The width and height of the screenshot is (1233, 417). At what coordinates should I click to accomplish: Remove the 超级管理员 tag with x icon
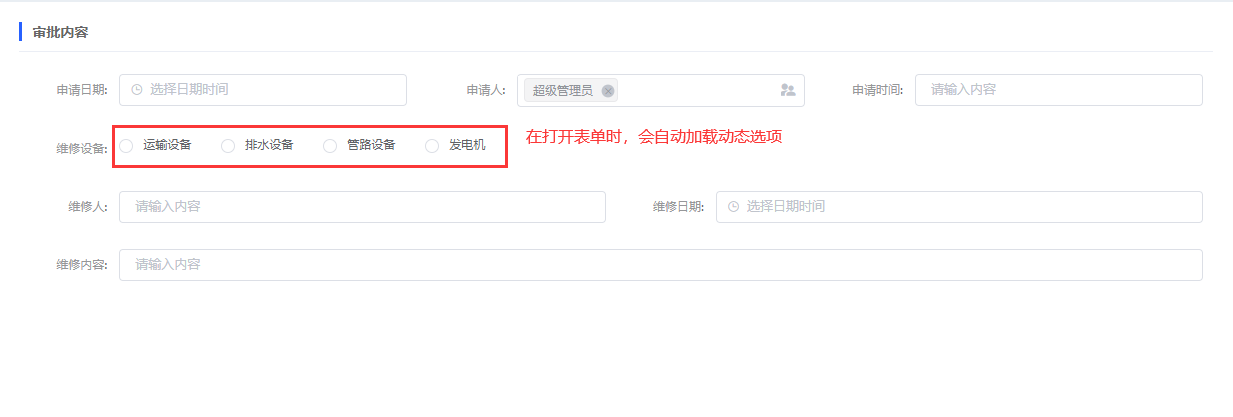point(608,90)
